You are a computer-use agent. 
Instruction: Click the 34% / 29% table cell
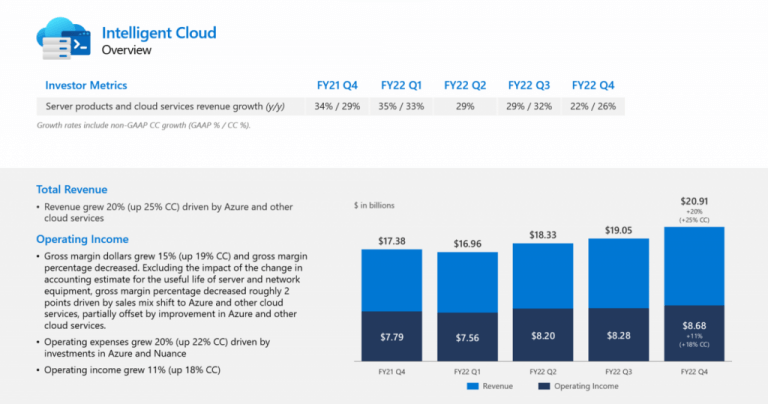(x=337, y=106)
